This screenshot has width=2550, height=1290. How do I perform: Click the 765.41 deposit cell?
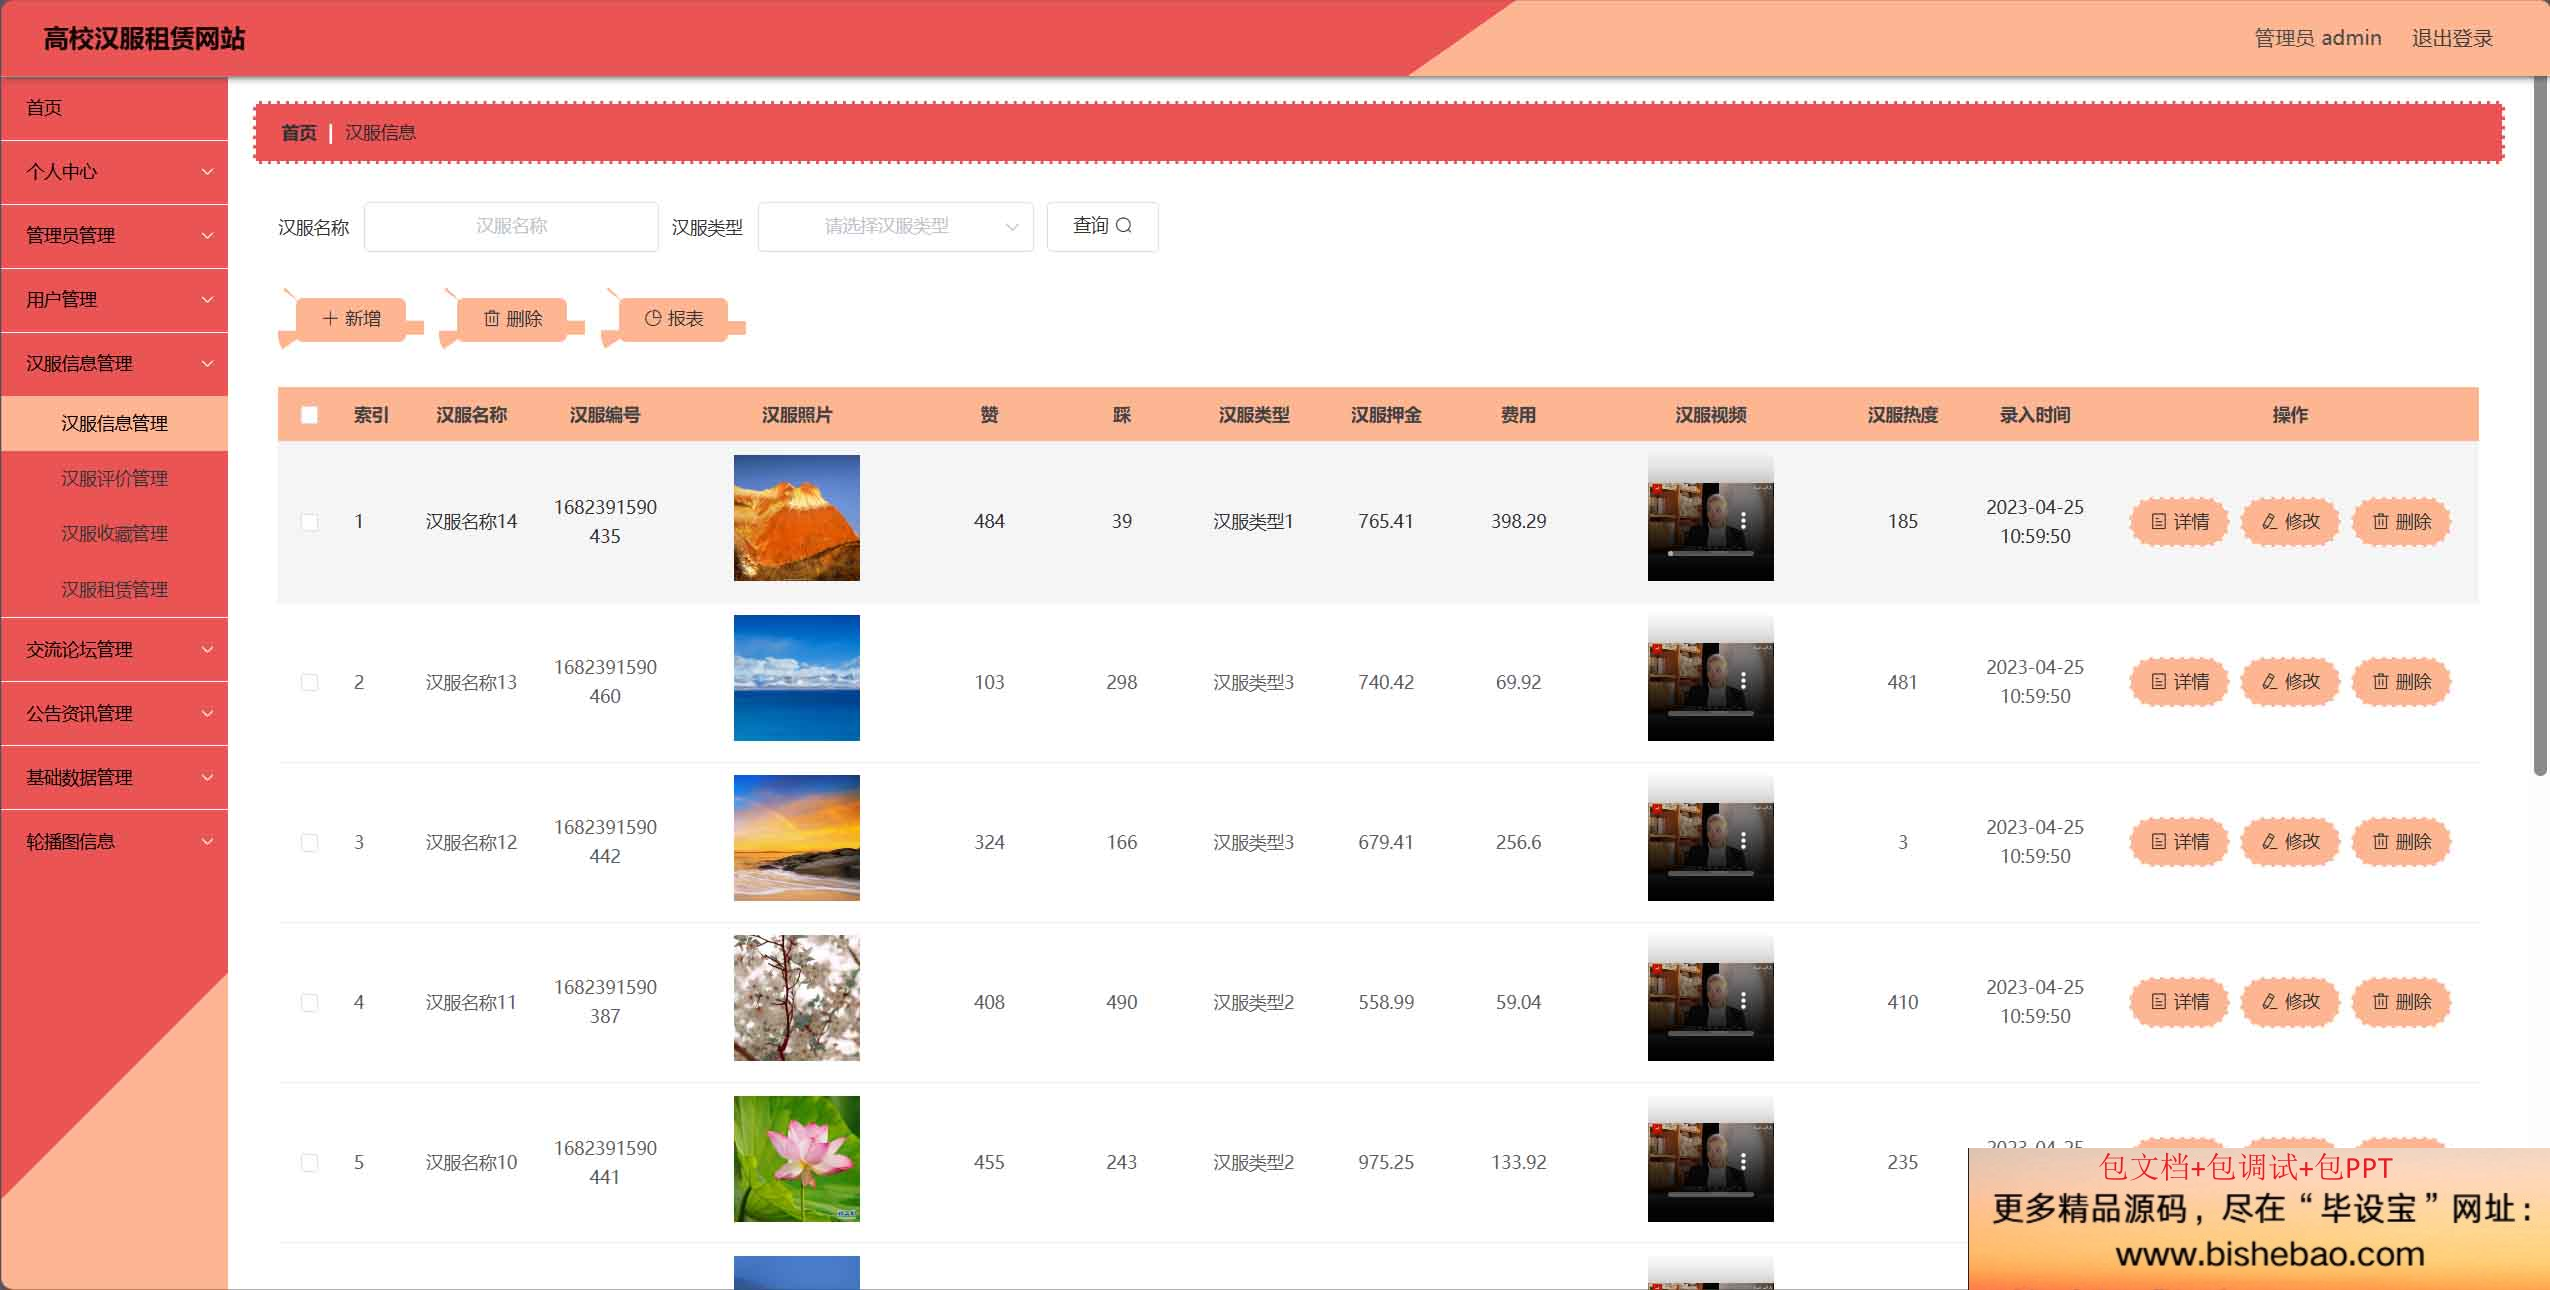coord(1385,521)
